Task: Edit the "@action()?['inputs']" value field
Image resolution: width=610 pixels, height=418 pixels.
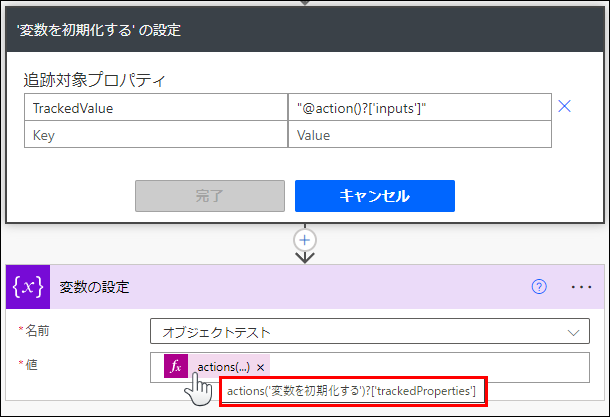Action: (420, 107)
